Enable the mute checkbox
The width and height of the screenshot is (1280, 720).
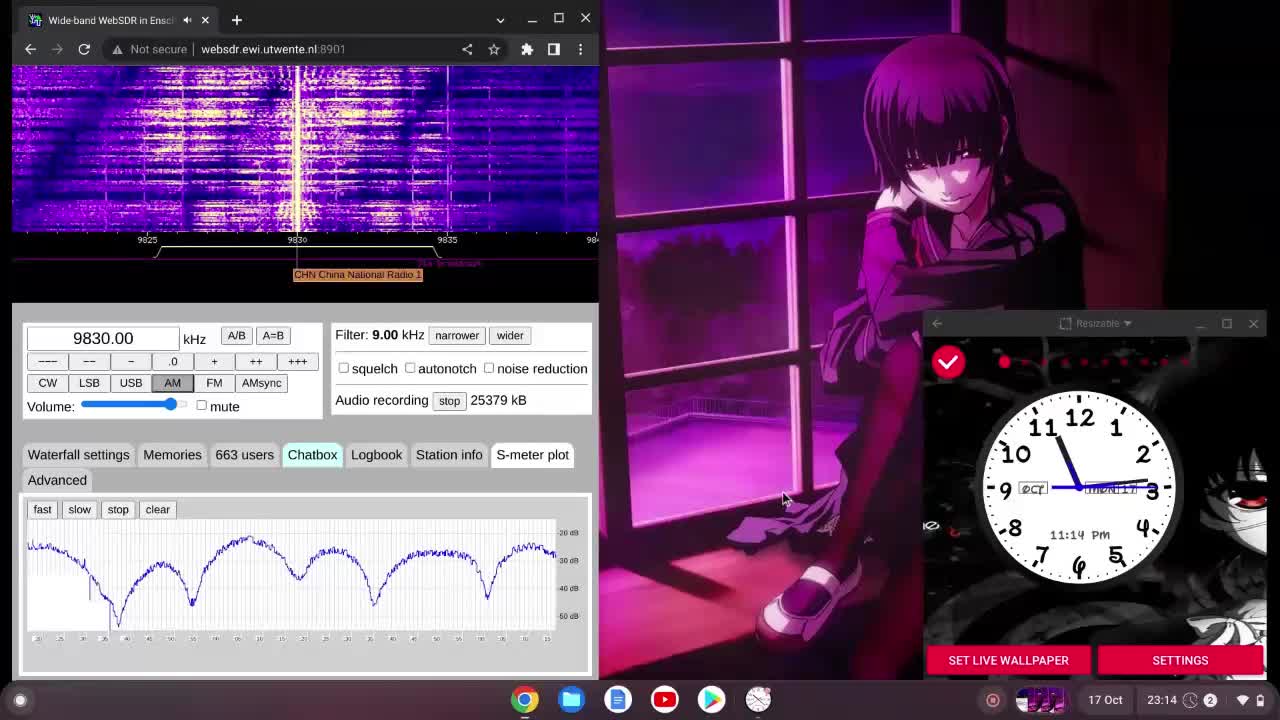(202, 405)
